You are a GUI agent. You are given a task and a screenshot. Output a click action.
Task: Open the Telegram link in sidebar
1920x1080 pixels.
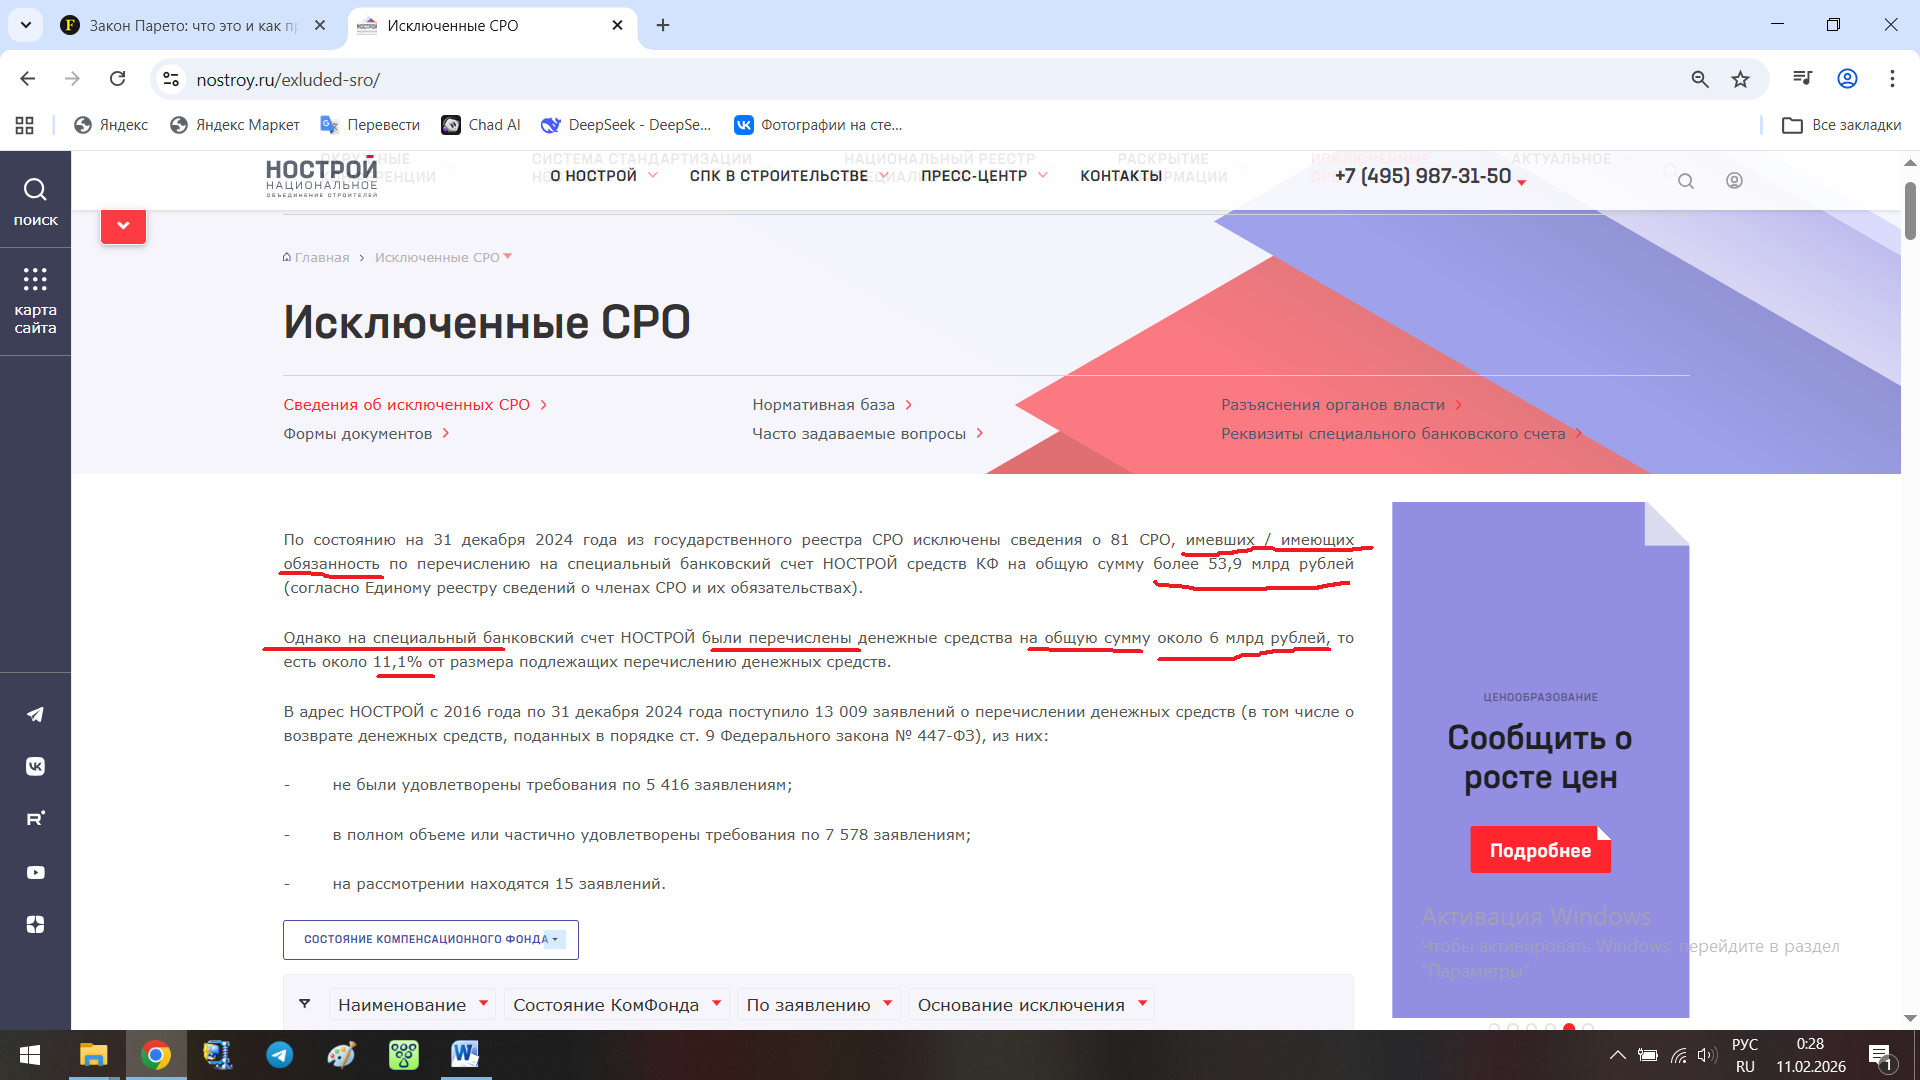coord(35,714)
